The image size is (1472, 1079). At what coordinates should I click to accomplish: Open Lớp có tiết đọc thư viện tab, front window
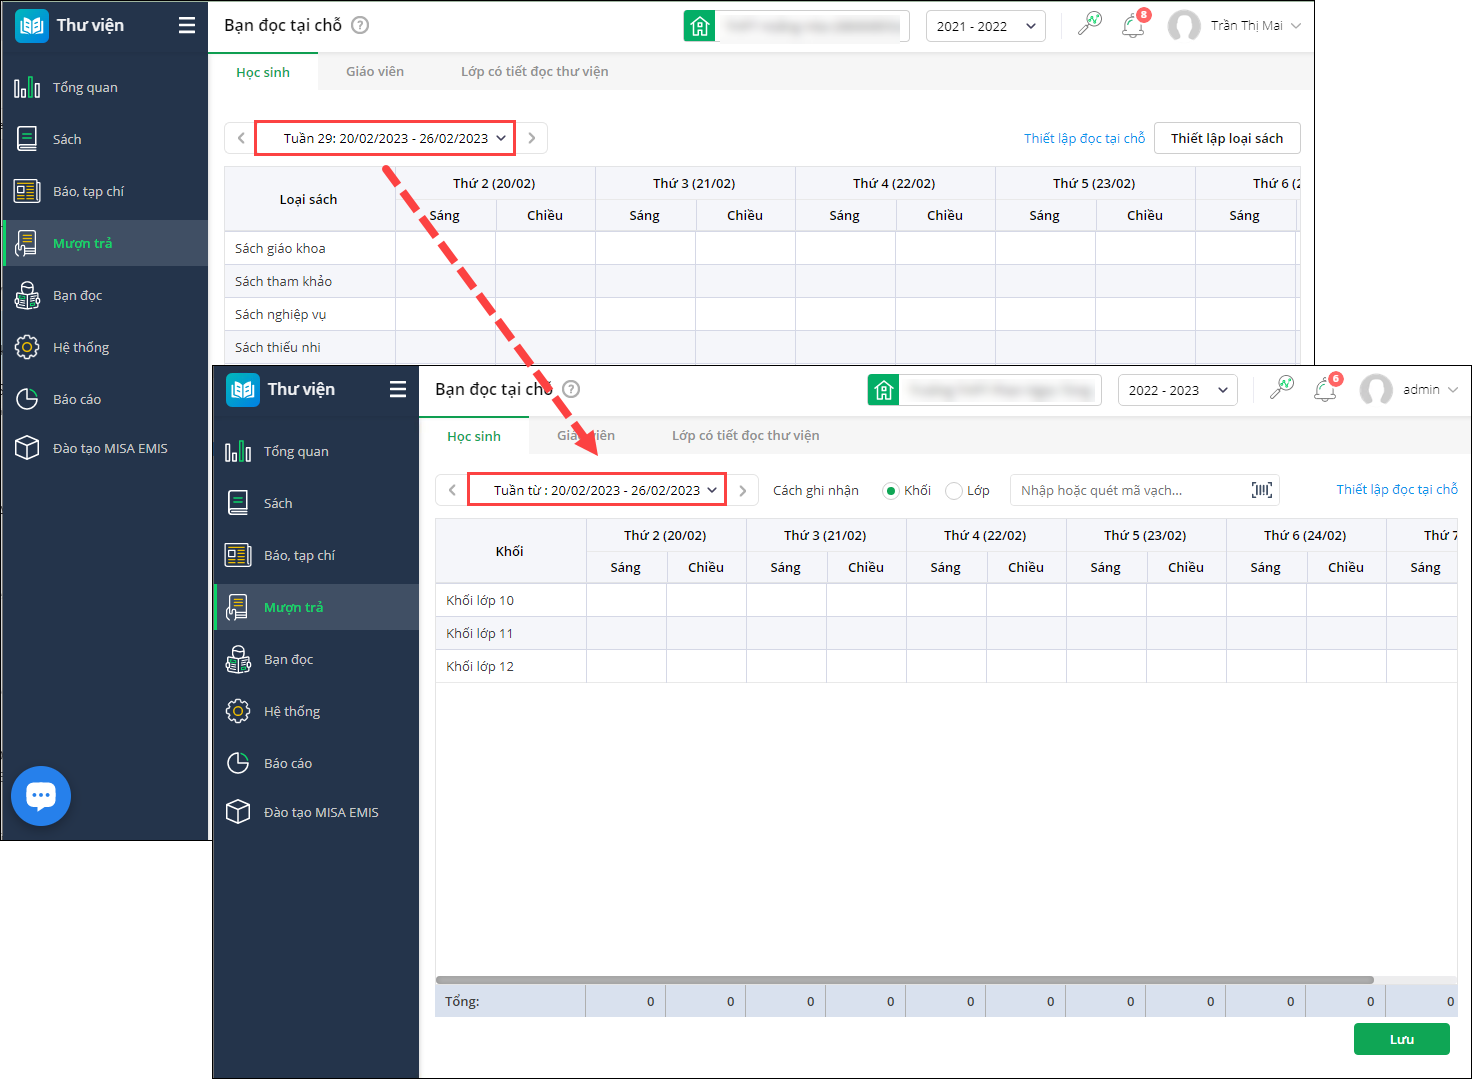click(x=746, y=436)
